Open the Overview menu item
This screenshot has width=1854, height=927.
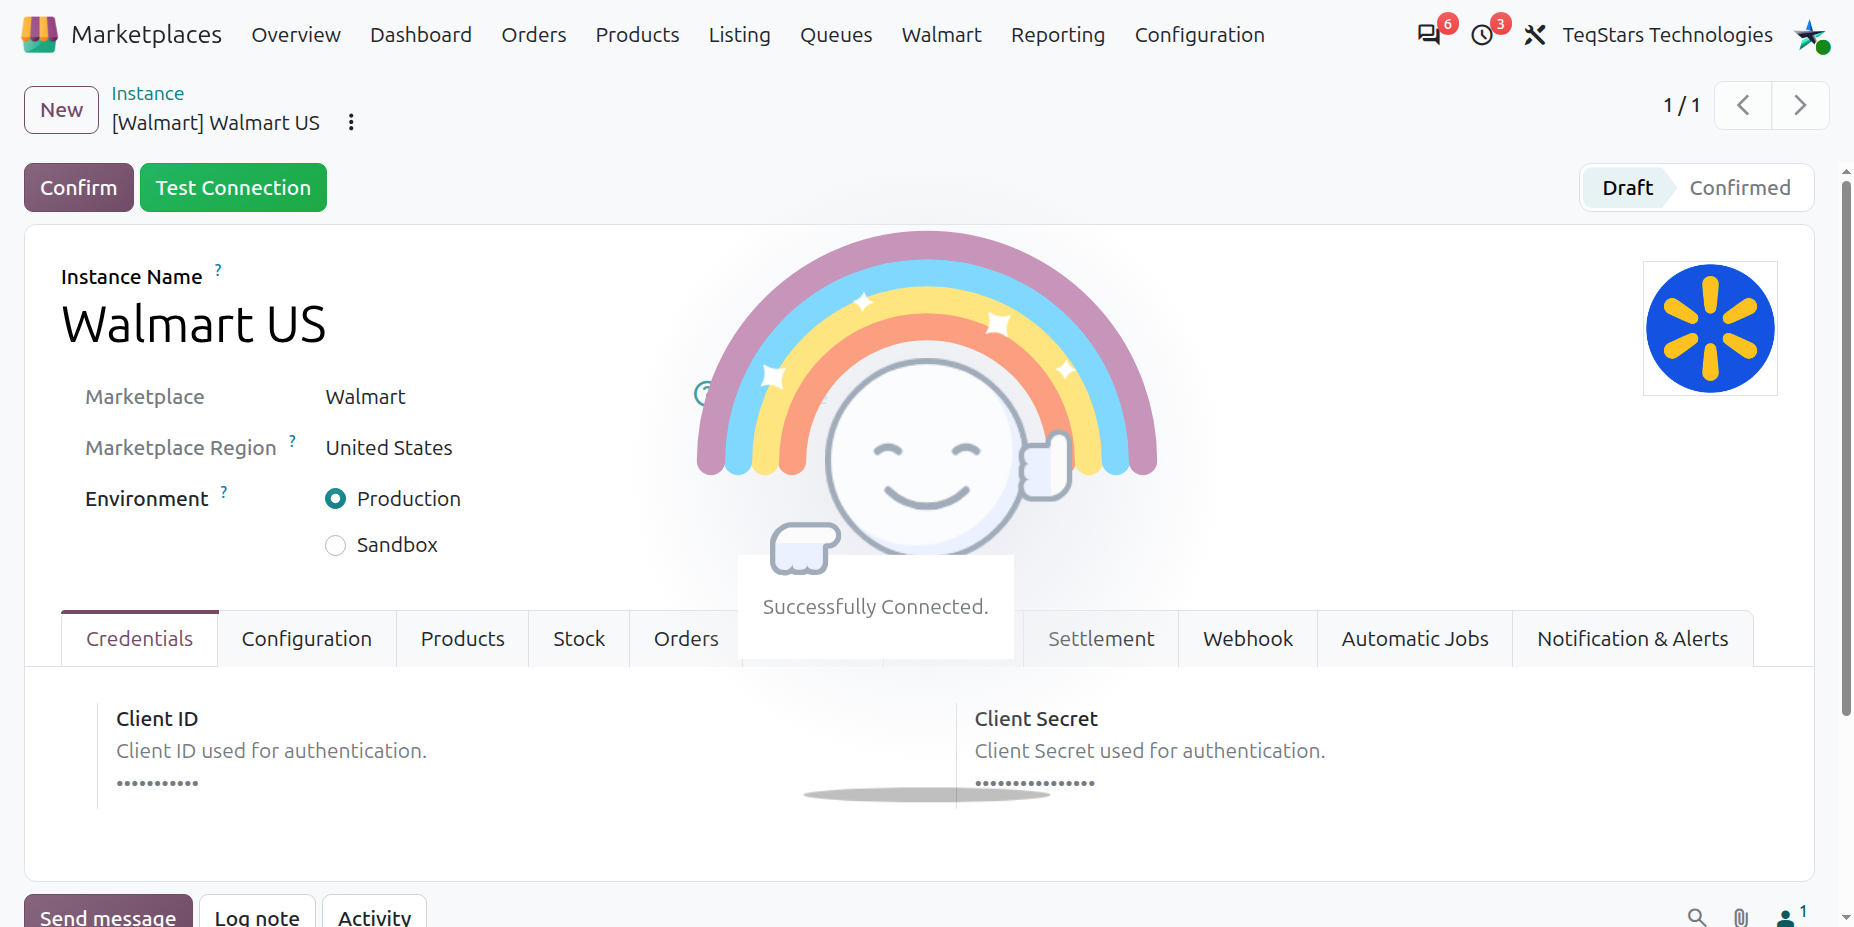(296, 35)
